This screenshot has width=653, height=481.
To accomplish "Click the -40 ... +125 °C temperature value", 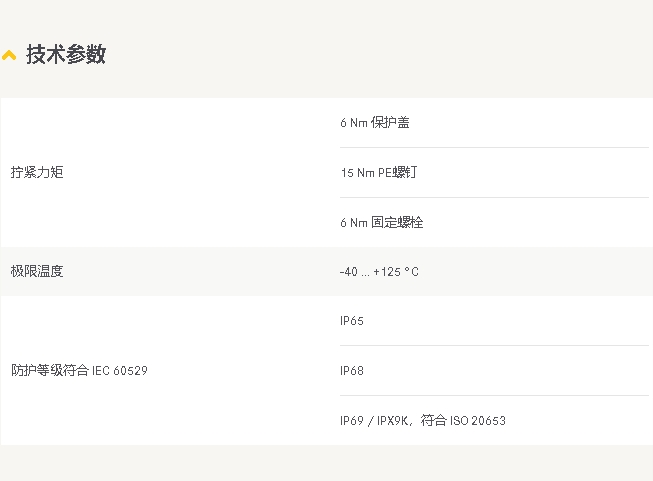I will click(x=379, y=272).
